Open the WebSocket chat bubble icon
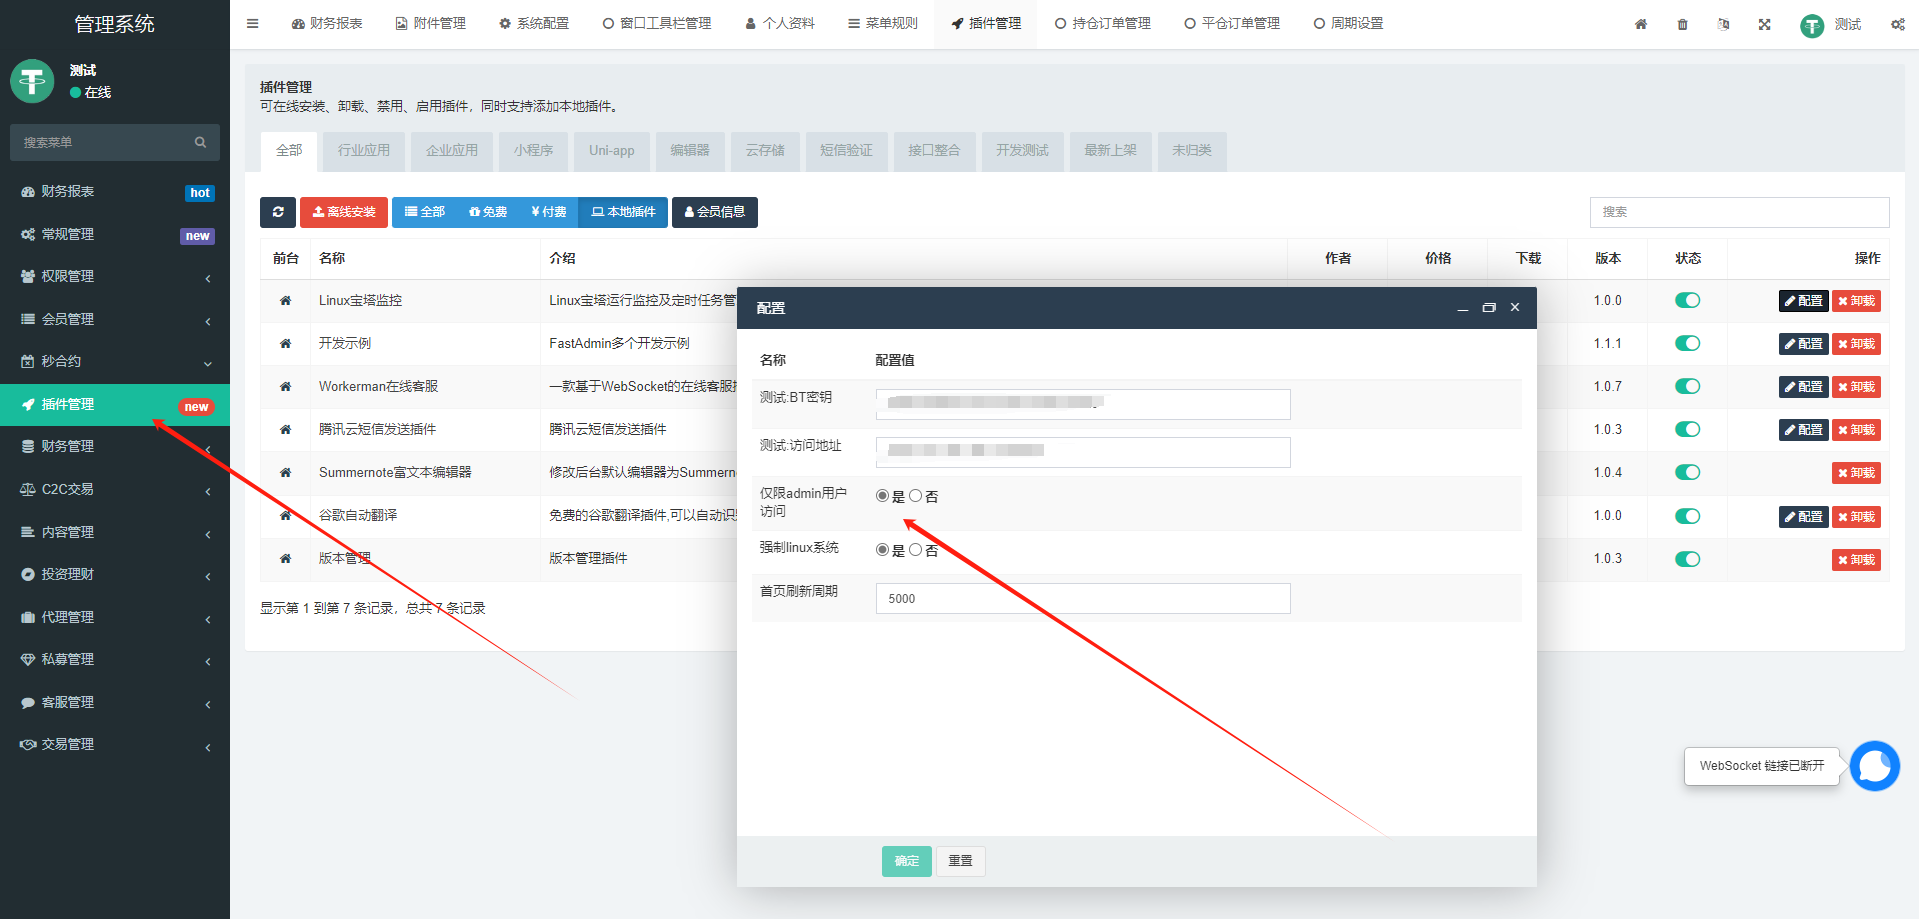 pyautogui.click(x=1875, y=766)
